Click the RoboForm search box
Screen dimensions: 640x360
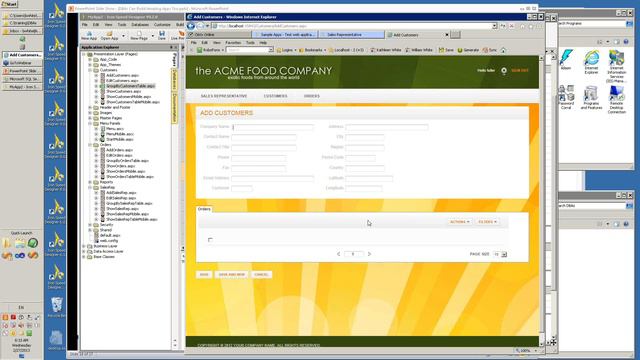pos(250,50)
